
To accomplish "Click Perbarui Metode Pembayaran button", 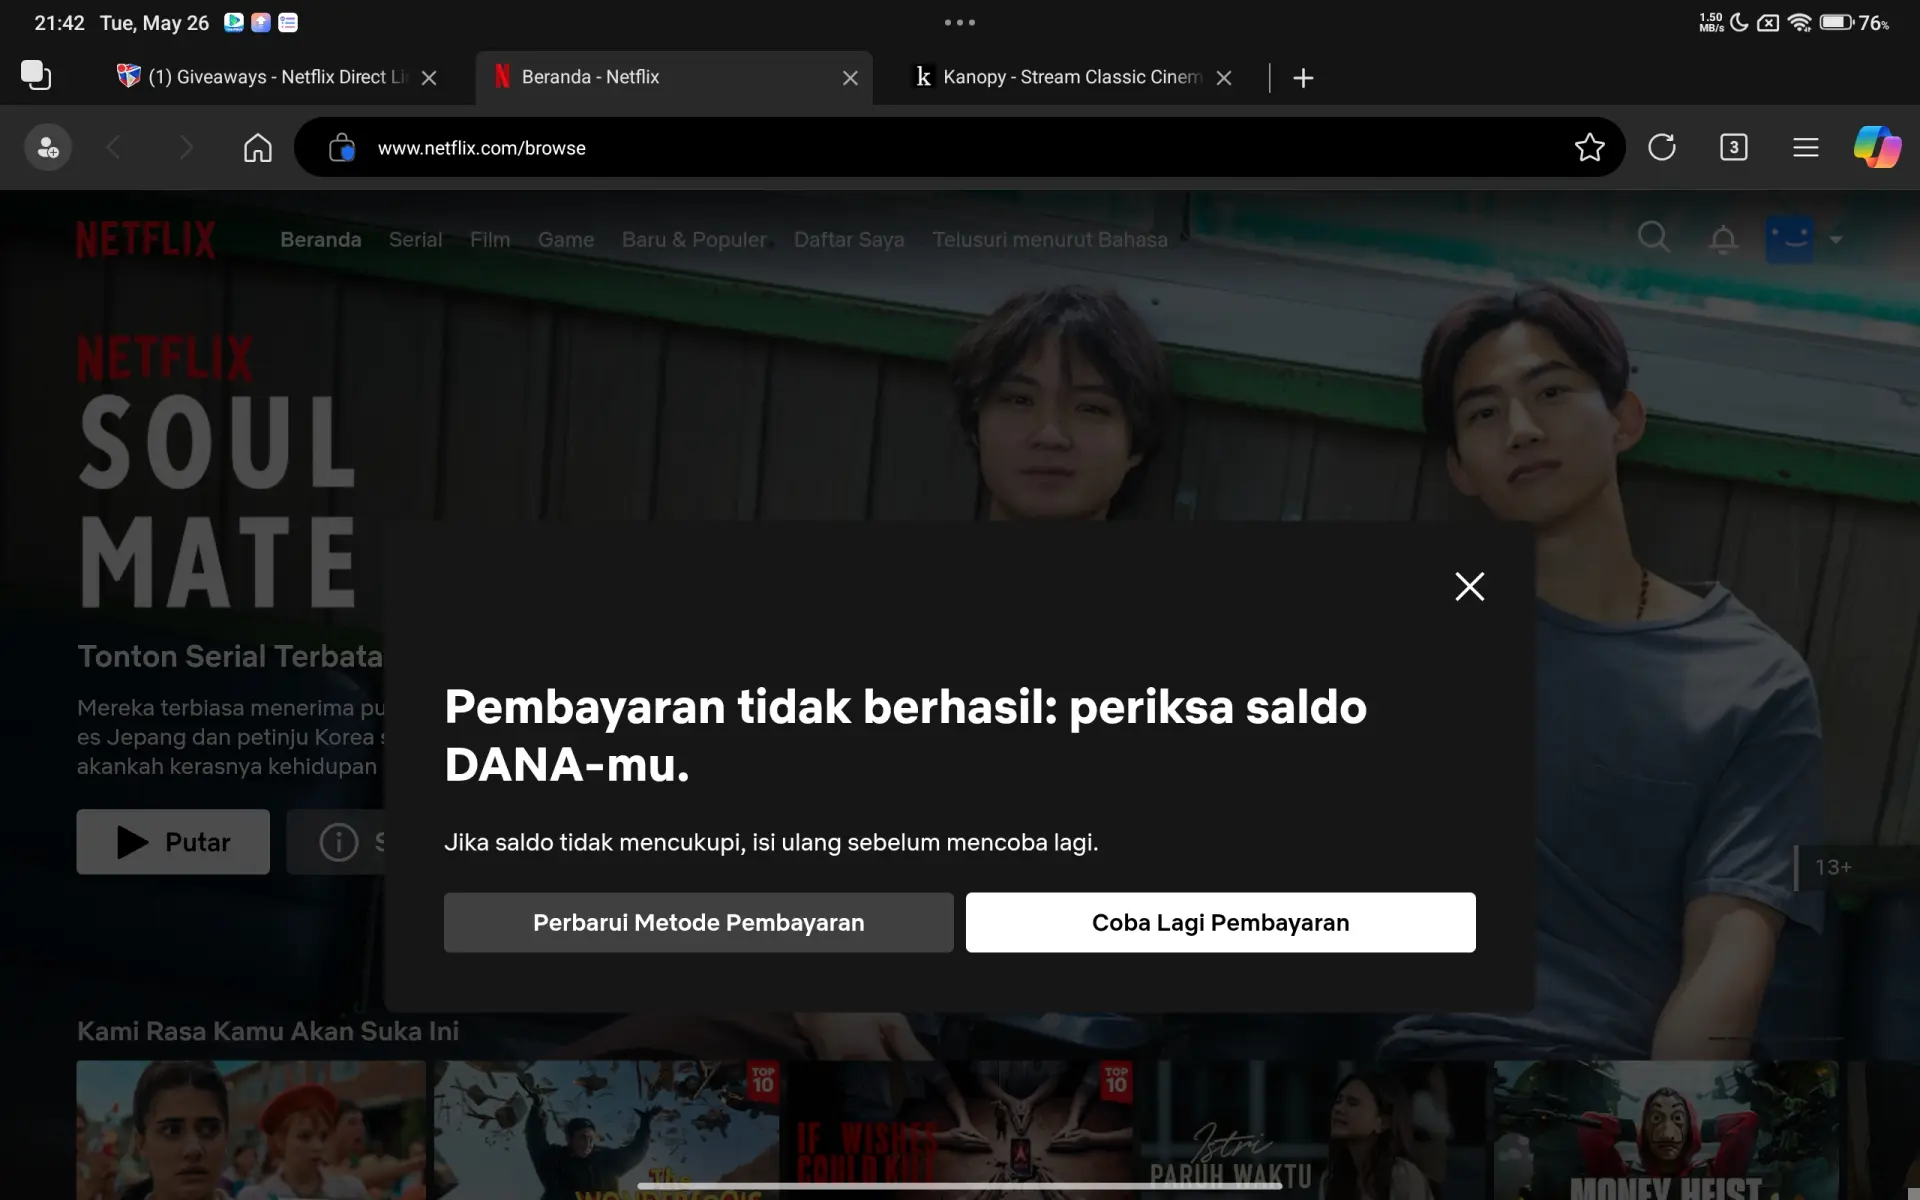I will (x=698, y=922).
